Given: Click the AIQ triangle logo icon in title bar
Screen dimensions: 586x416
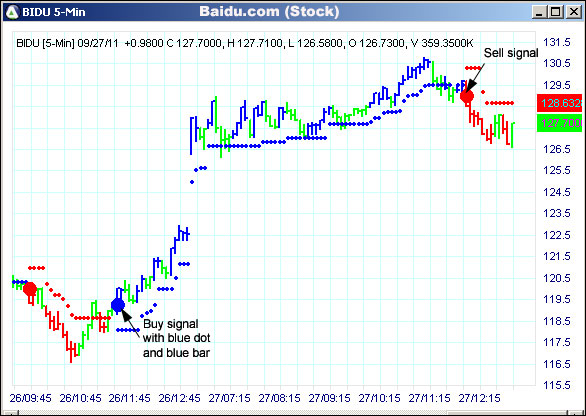Looking at the screenshot, I should tap(12, 12).
